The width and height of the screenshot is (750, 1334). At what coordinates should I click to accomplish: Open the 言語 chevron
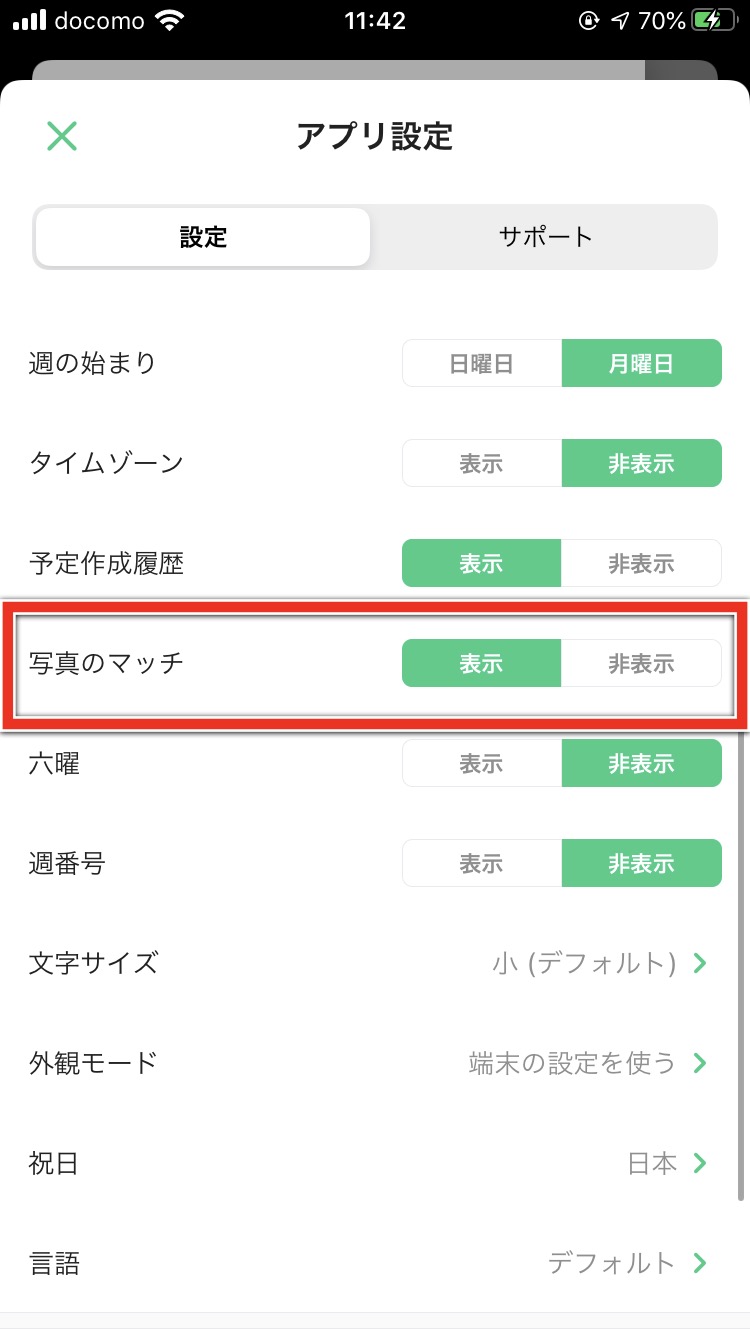[x=700, y=1263]
